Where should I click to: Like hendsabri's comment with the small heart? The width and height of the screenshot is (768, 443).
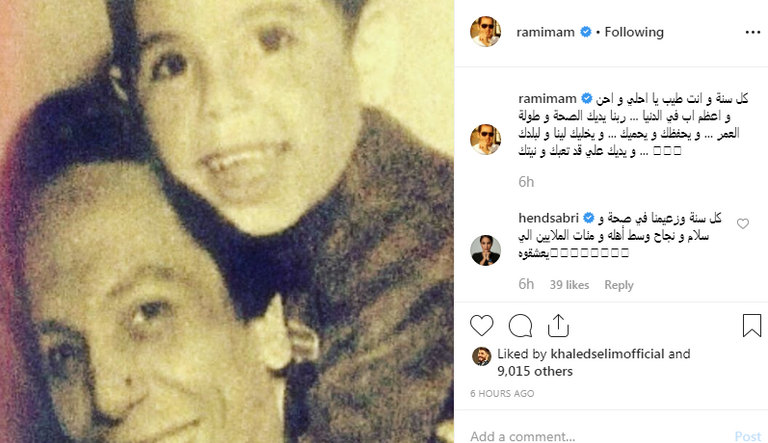(743, 223)
